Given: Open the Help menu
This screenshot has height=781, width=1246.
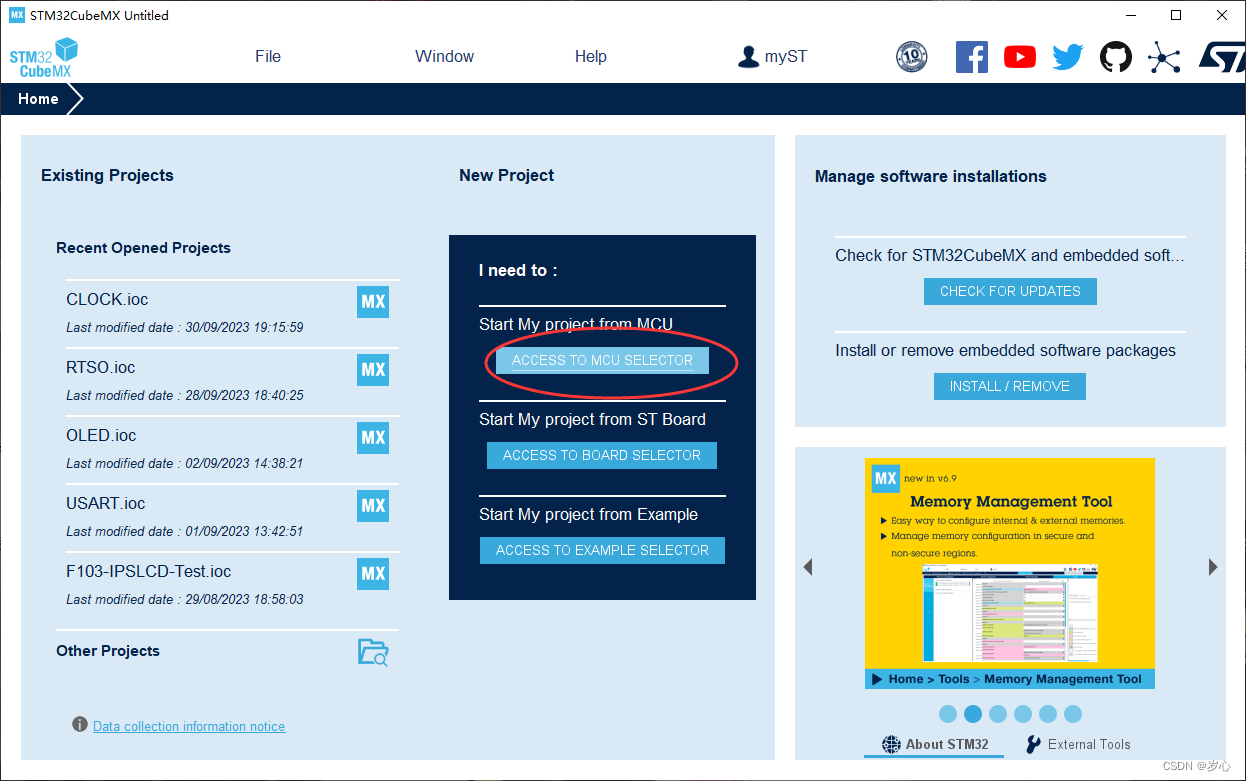Looking at the screenshot, I should (591, 56).
